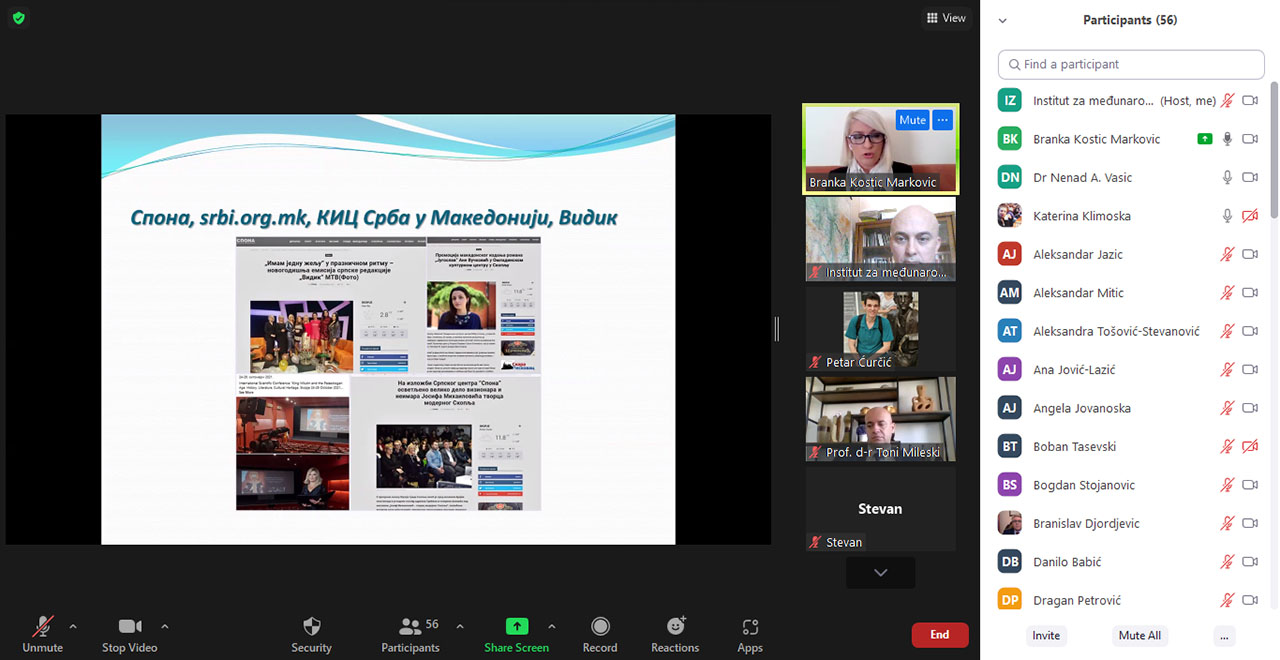Click the divider handle beside video strip
Screen dimensions: 1280x660
coord(777,329)
